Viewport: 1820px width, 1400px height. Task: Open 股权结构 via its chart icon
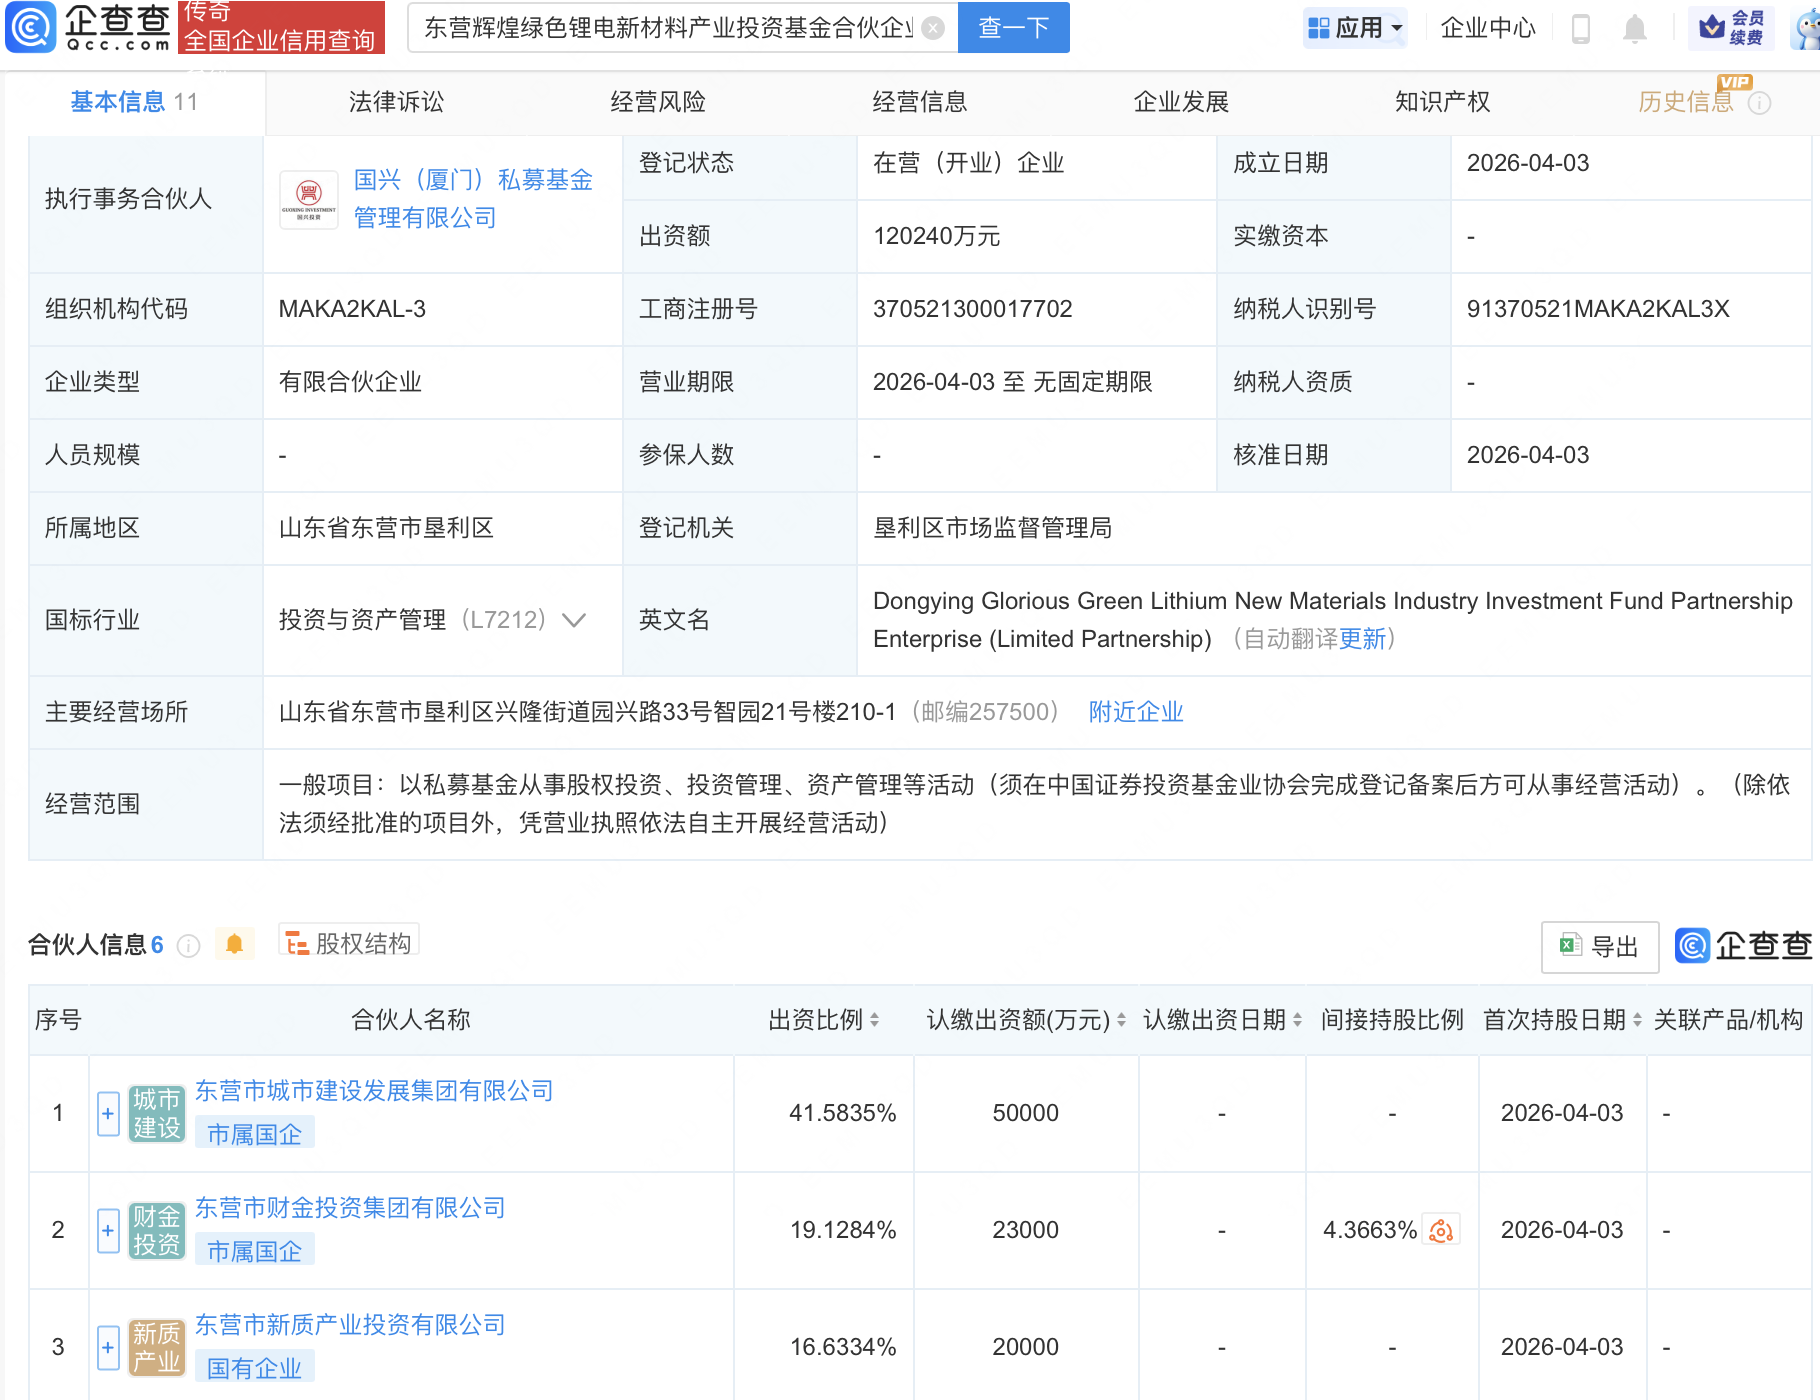(295, 943)
